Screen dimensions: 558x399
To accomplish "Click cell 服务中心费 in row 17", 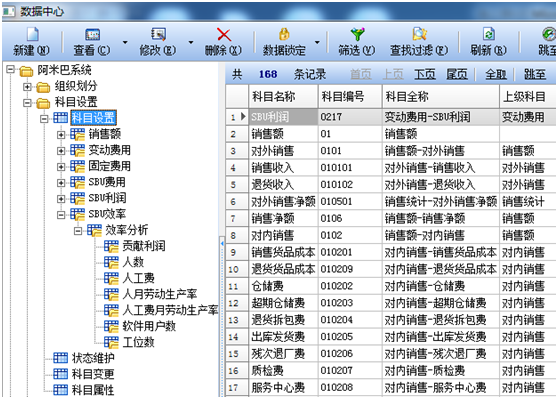I will [283, 388].
